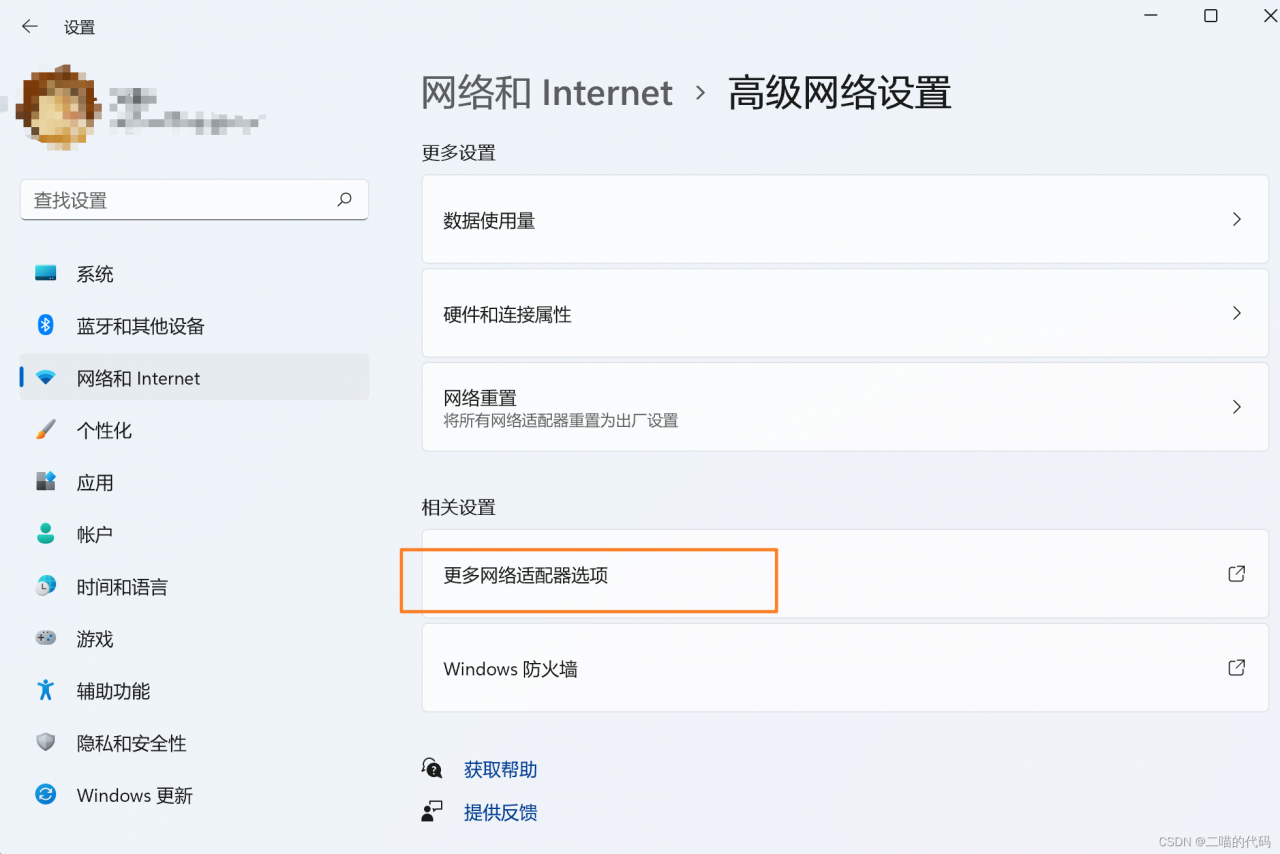Screen dimensions: 1280x854
Task: Click the 获取帮助 headset icon
Action: point(432,768)
